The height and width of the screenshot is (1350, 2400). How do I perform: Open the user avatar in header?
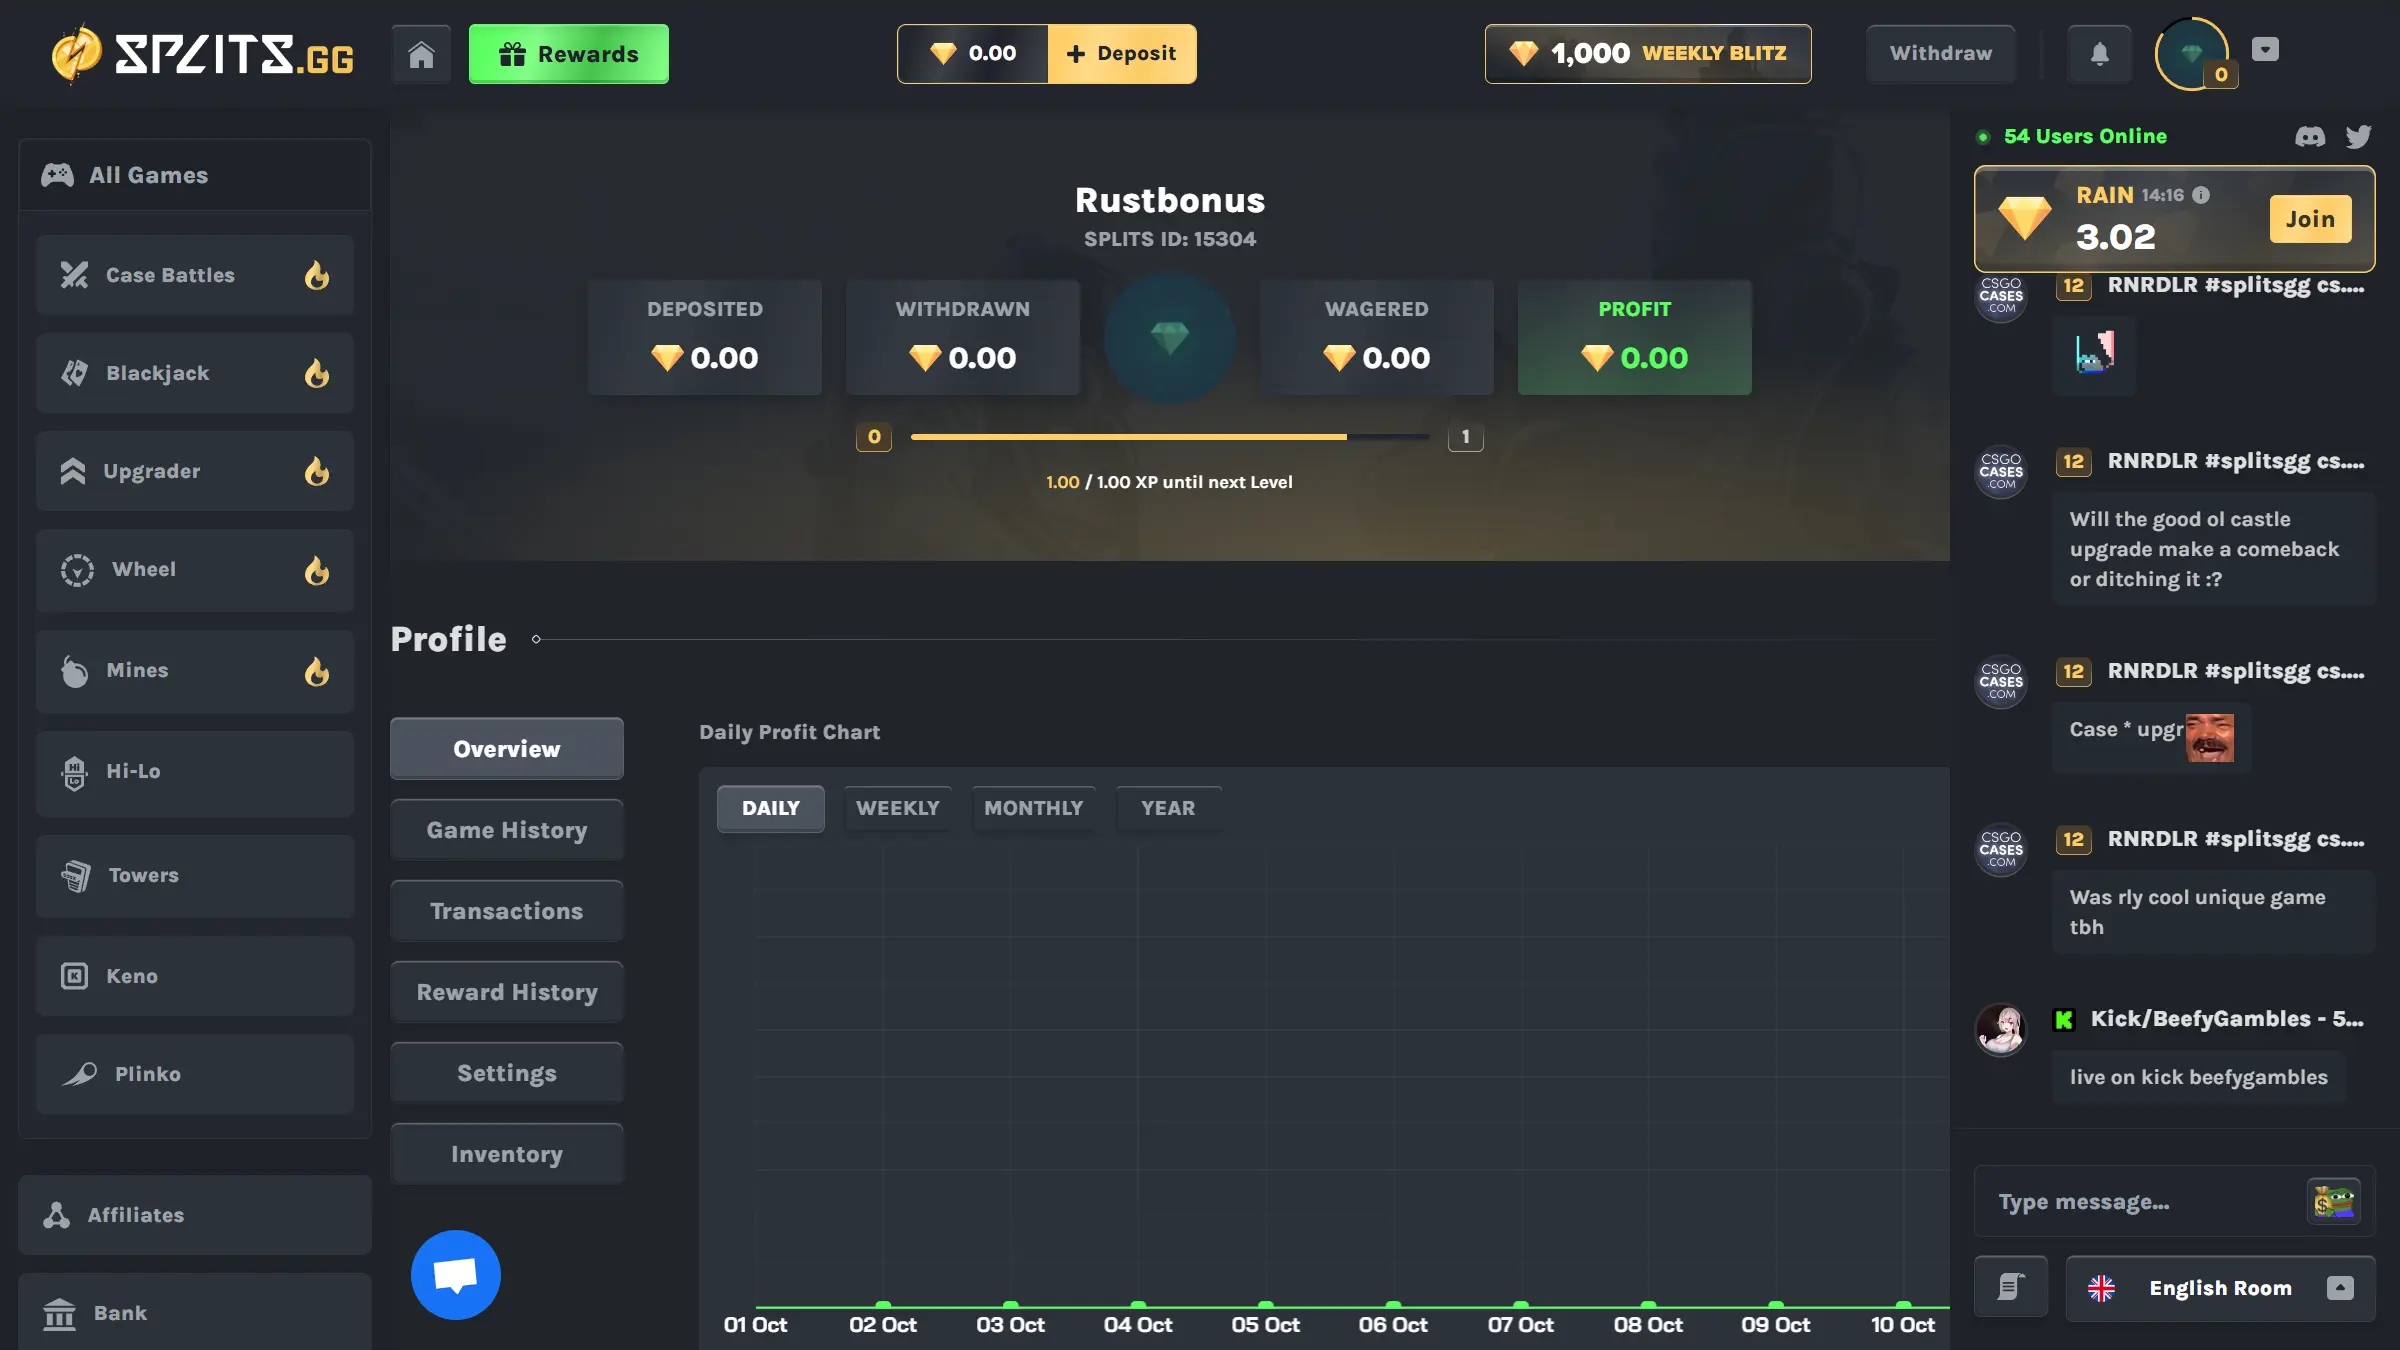2192,54
